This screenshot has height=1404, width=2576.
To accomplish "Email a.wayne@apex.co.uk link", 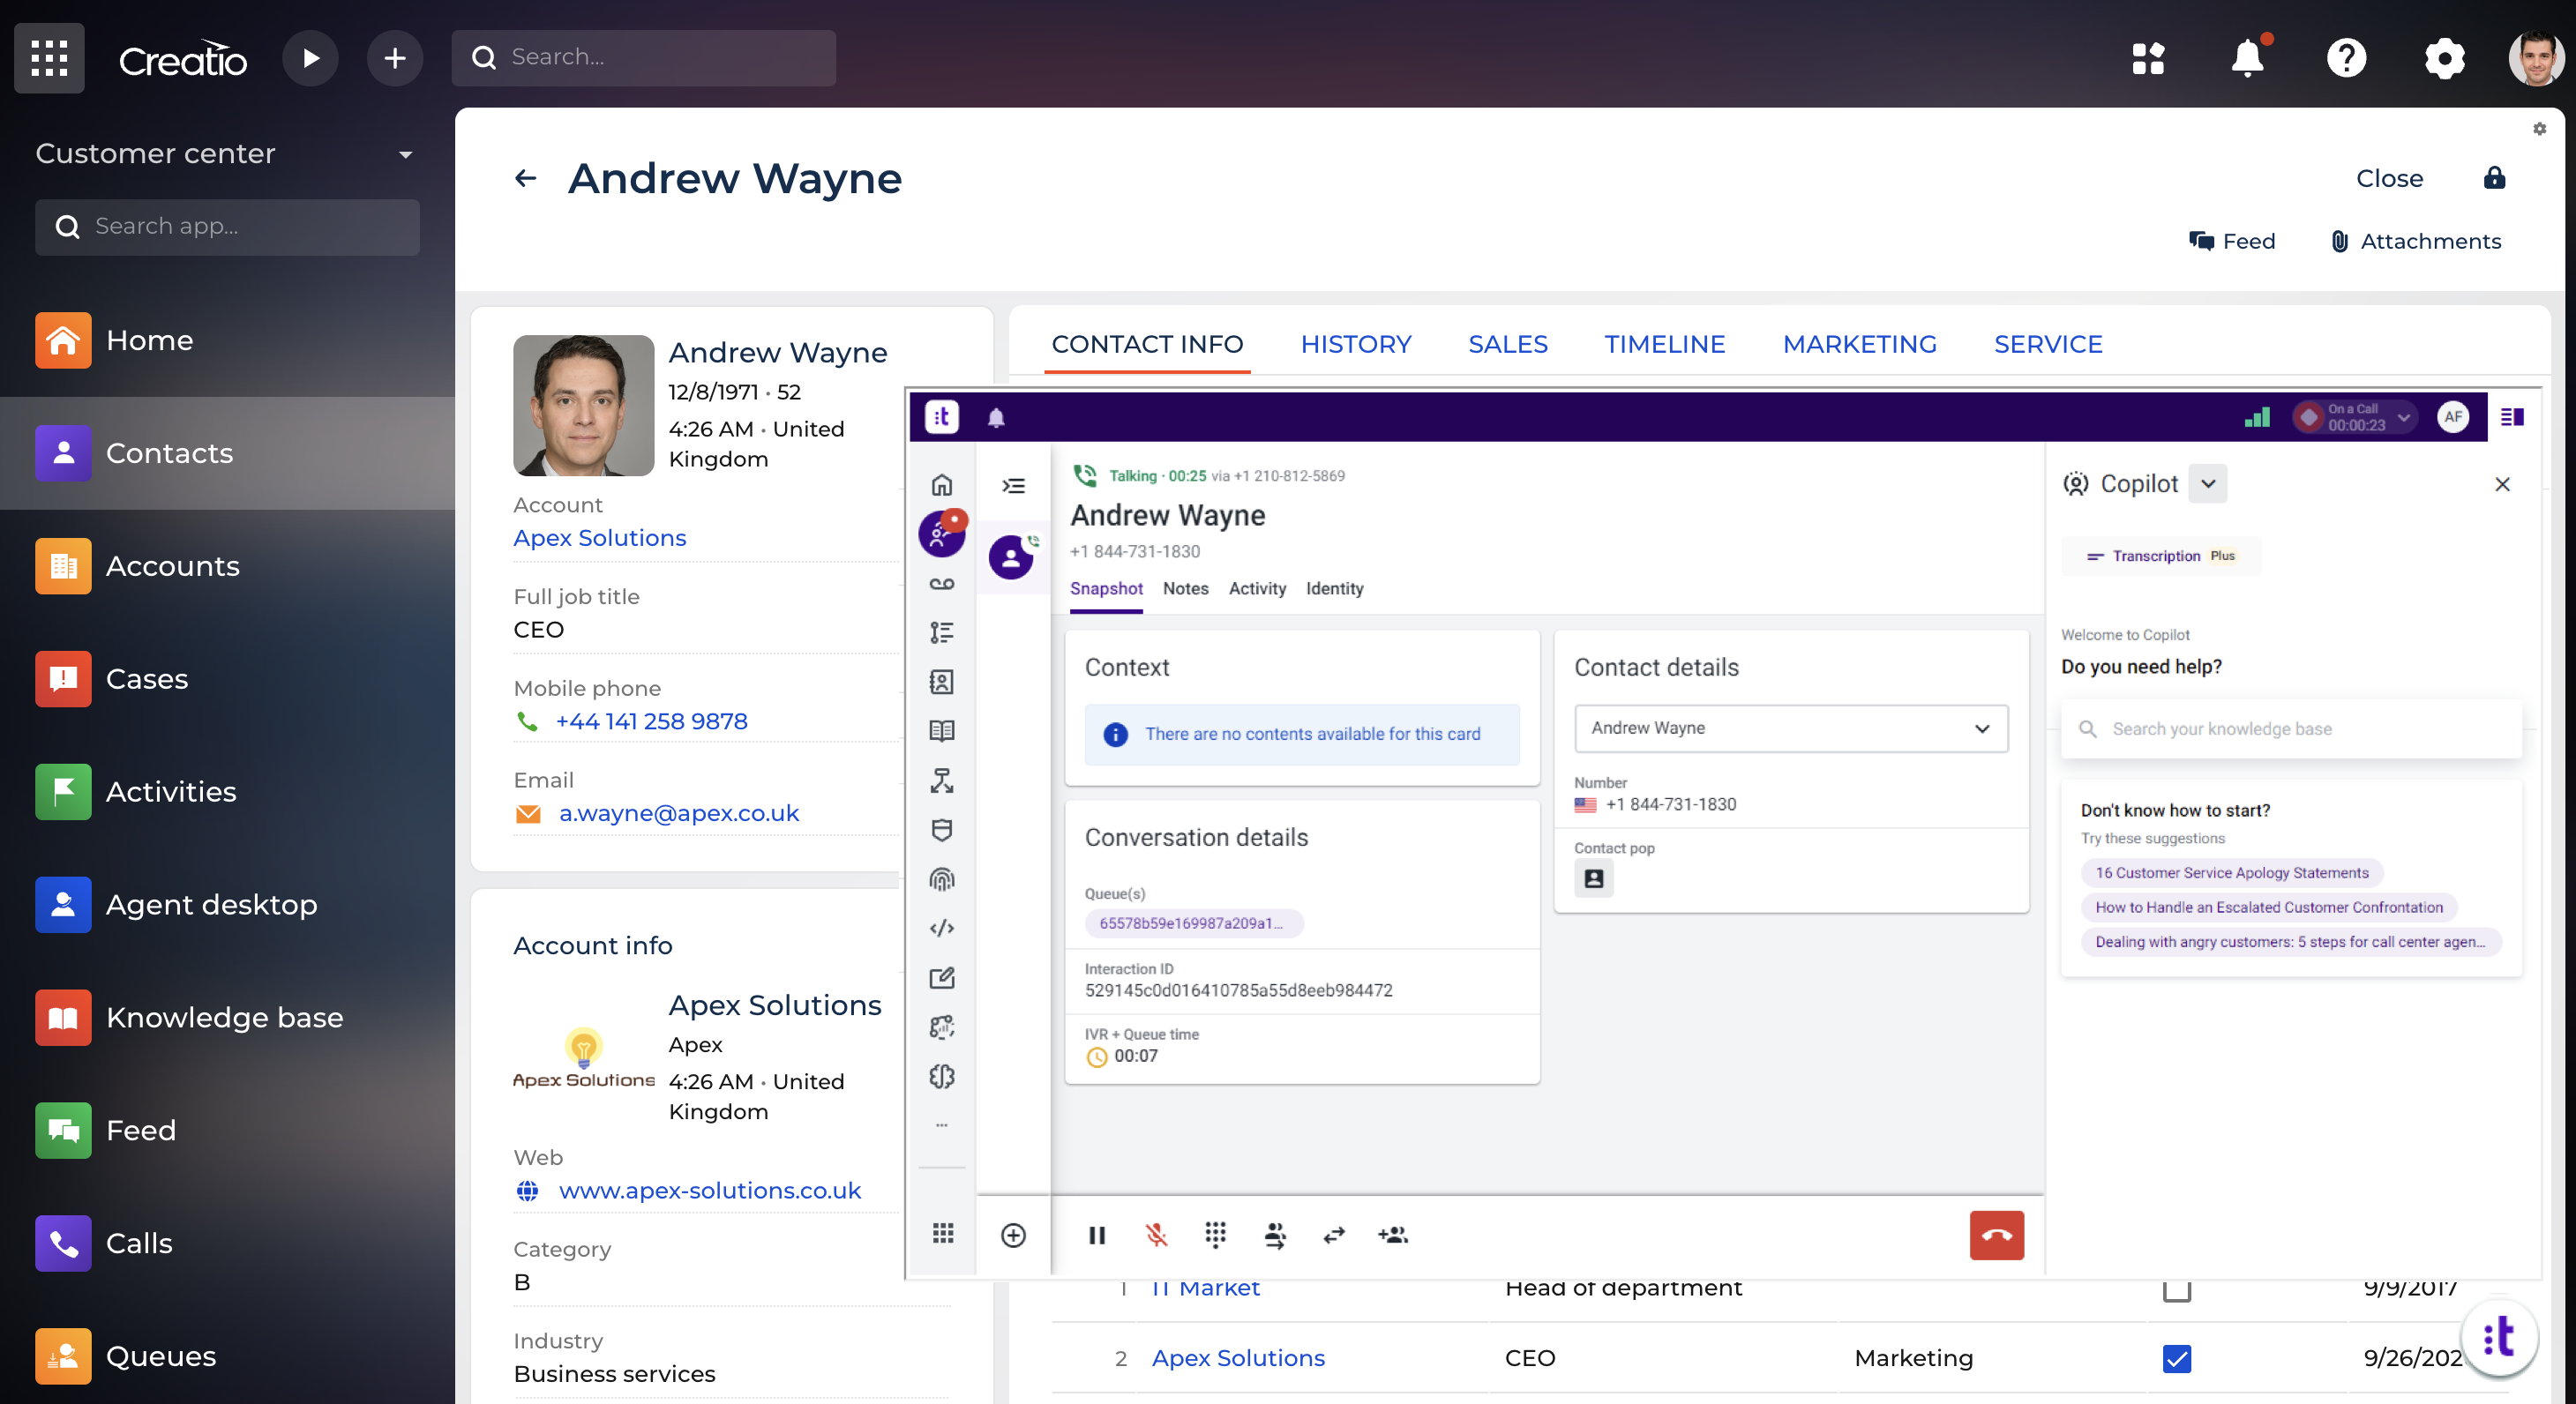I will point(679,813).
